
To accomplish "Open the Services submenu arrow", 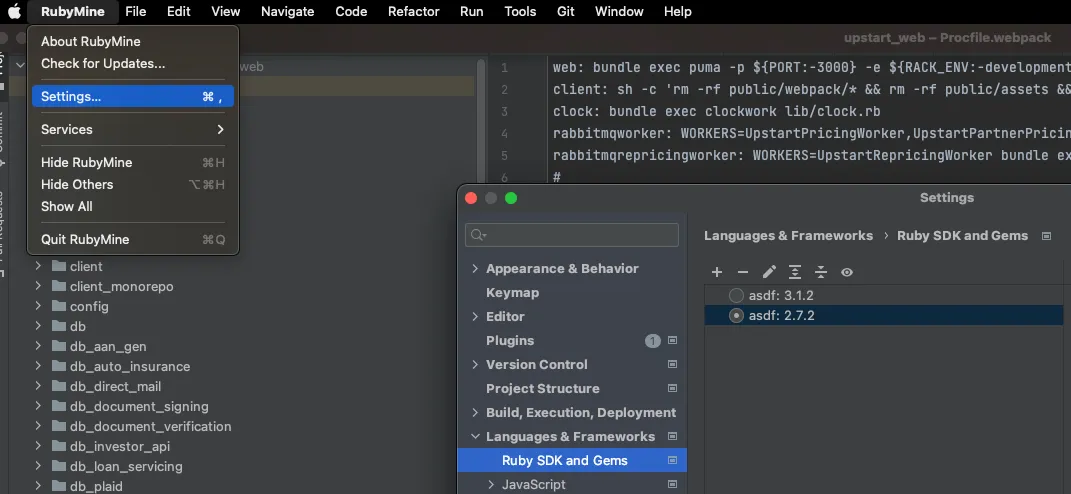I will pyautogui.click(x=220, y=129).
